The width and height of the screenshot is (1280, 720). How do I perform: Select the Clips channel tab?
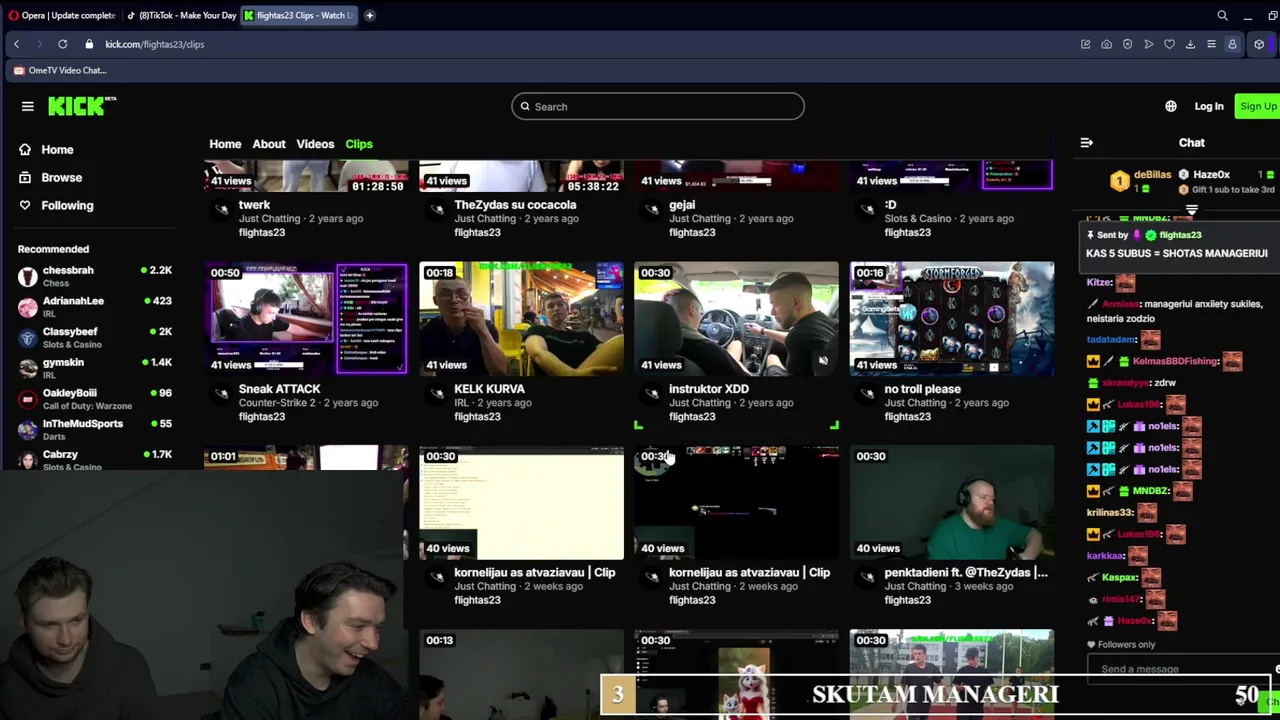click(x=359, y=144)
